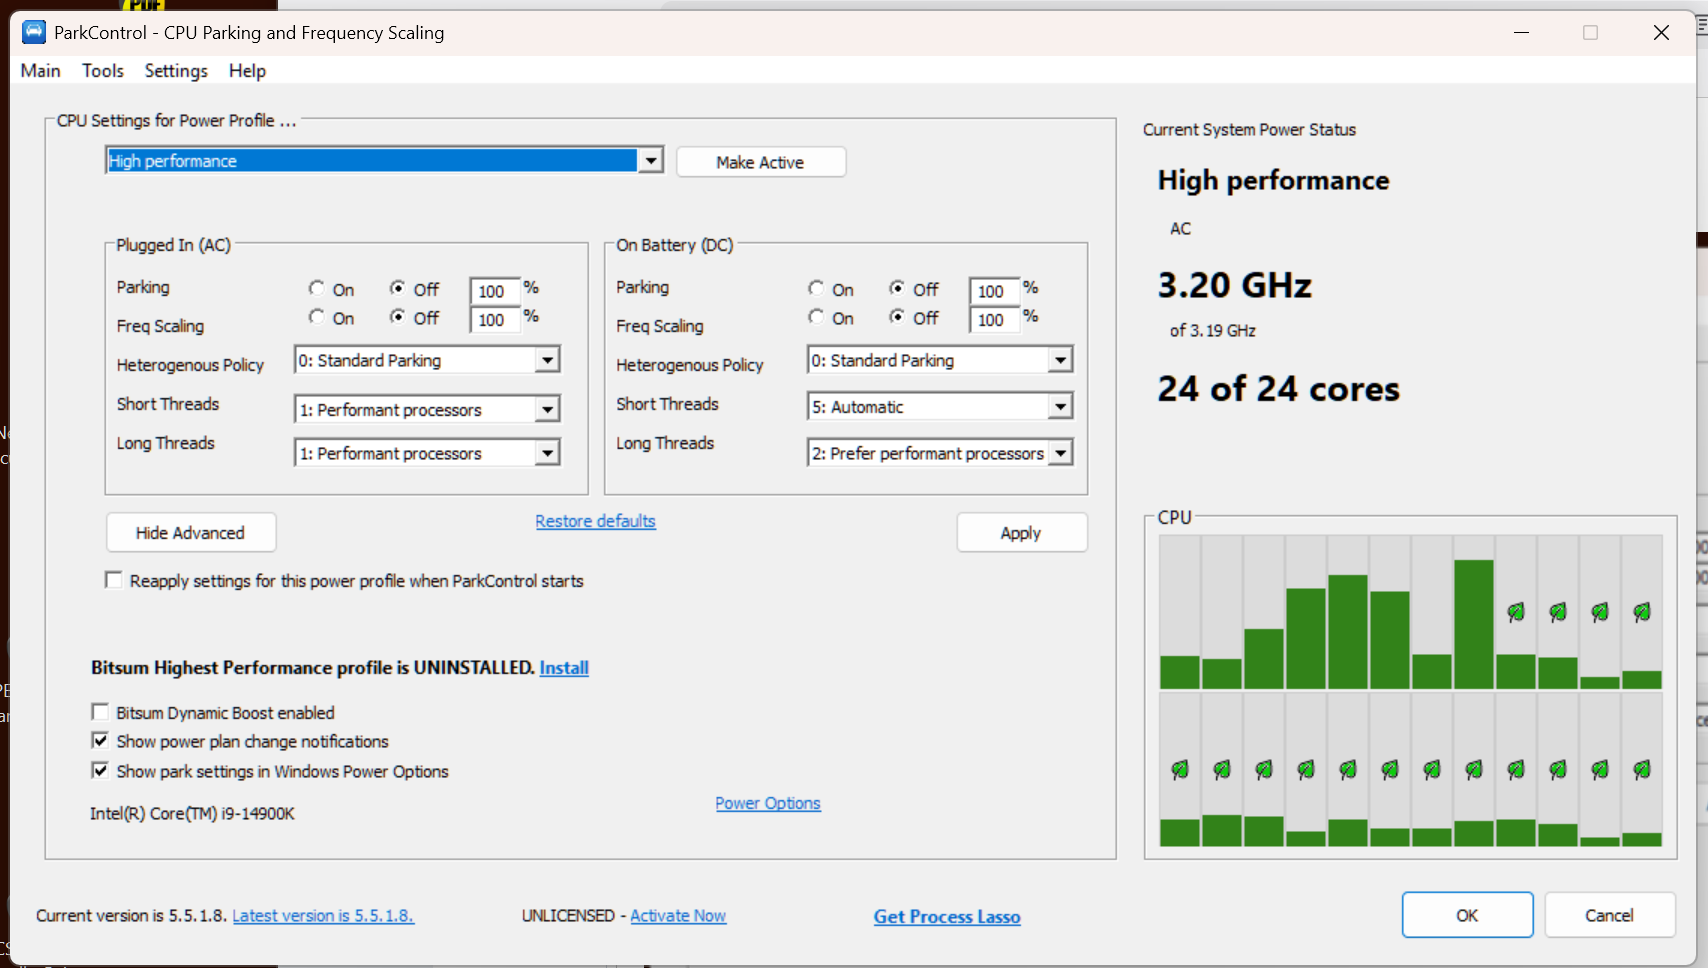Uncheck Show park settings in Windows Power Options
Viewport: 1708px width, 968px height.
100,770
